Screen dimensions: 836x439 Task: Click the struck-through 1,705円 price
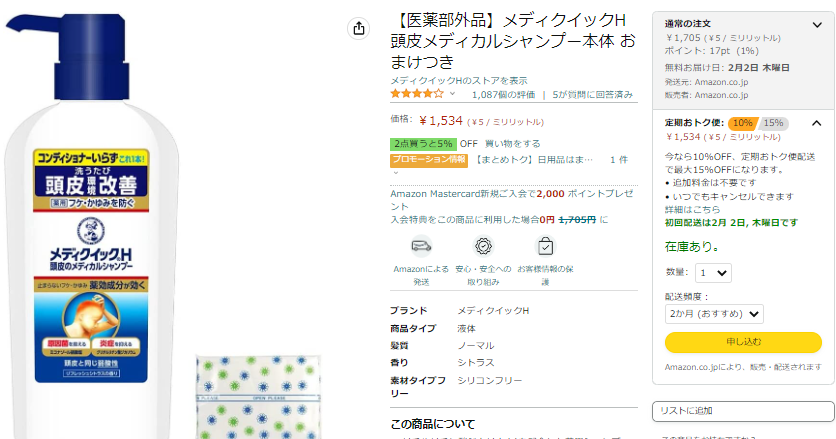577,220
